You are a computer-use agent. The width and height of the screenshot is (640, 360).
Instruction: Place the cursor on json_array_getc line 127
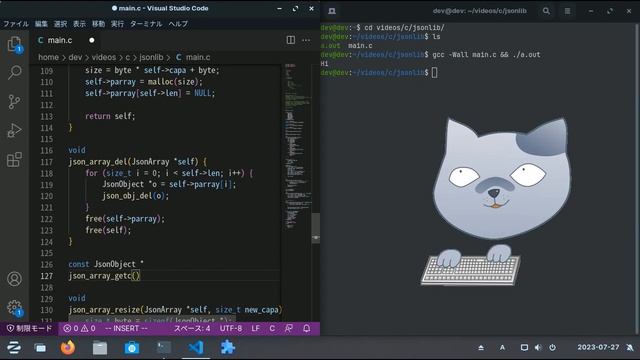pyautogui.click(x=104, y=276)
